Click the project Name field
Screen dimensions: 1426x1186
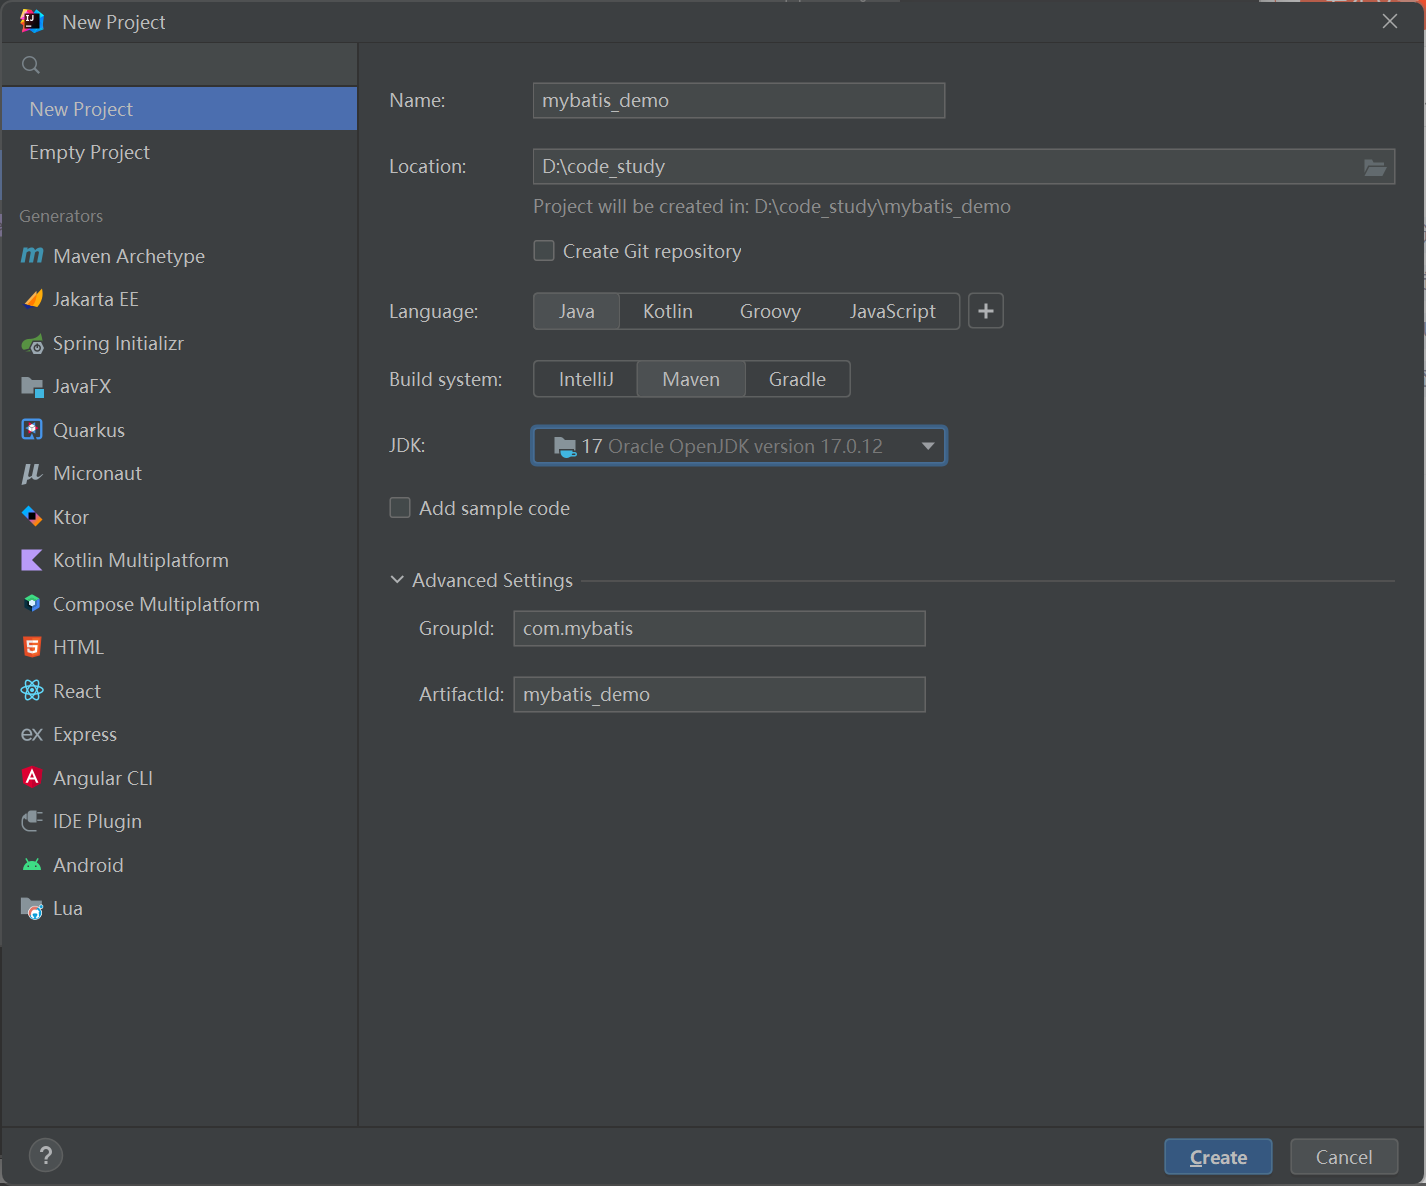tap(739, 100)
